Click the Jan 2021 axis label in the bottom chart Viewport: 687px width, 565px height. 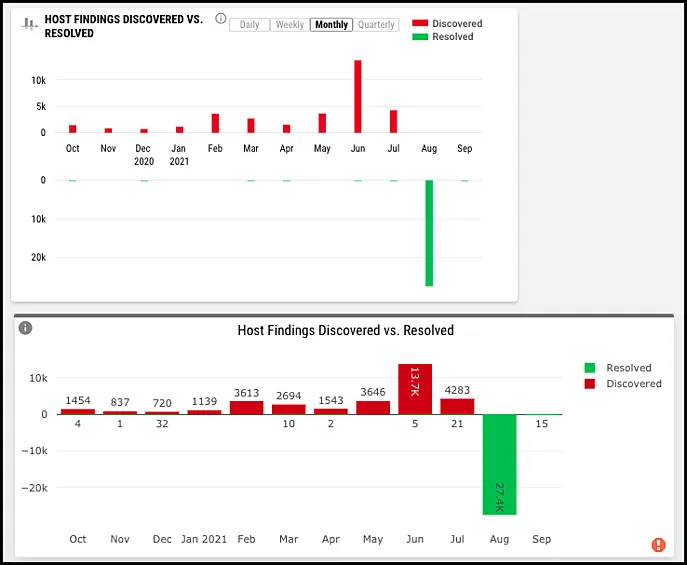(204, 539)
